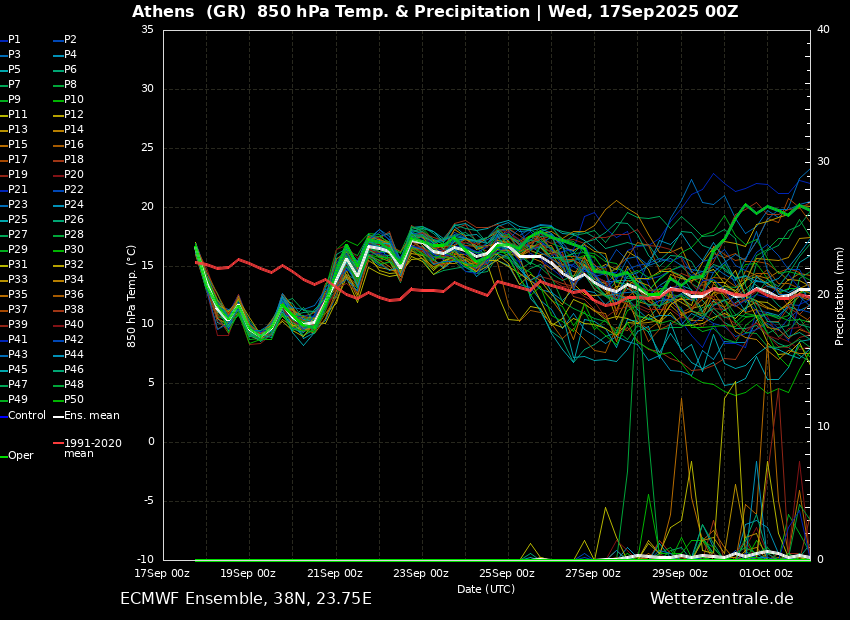The width and height of the screenshot is (850, 620).
Task: Click the P22 legend entry
Action: (74, 190)
